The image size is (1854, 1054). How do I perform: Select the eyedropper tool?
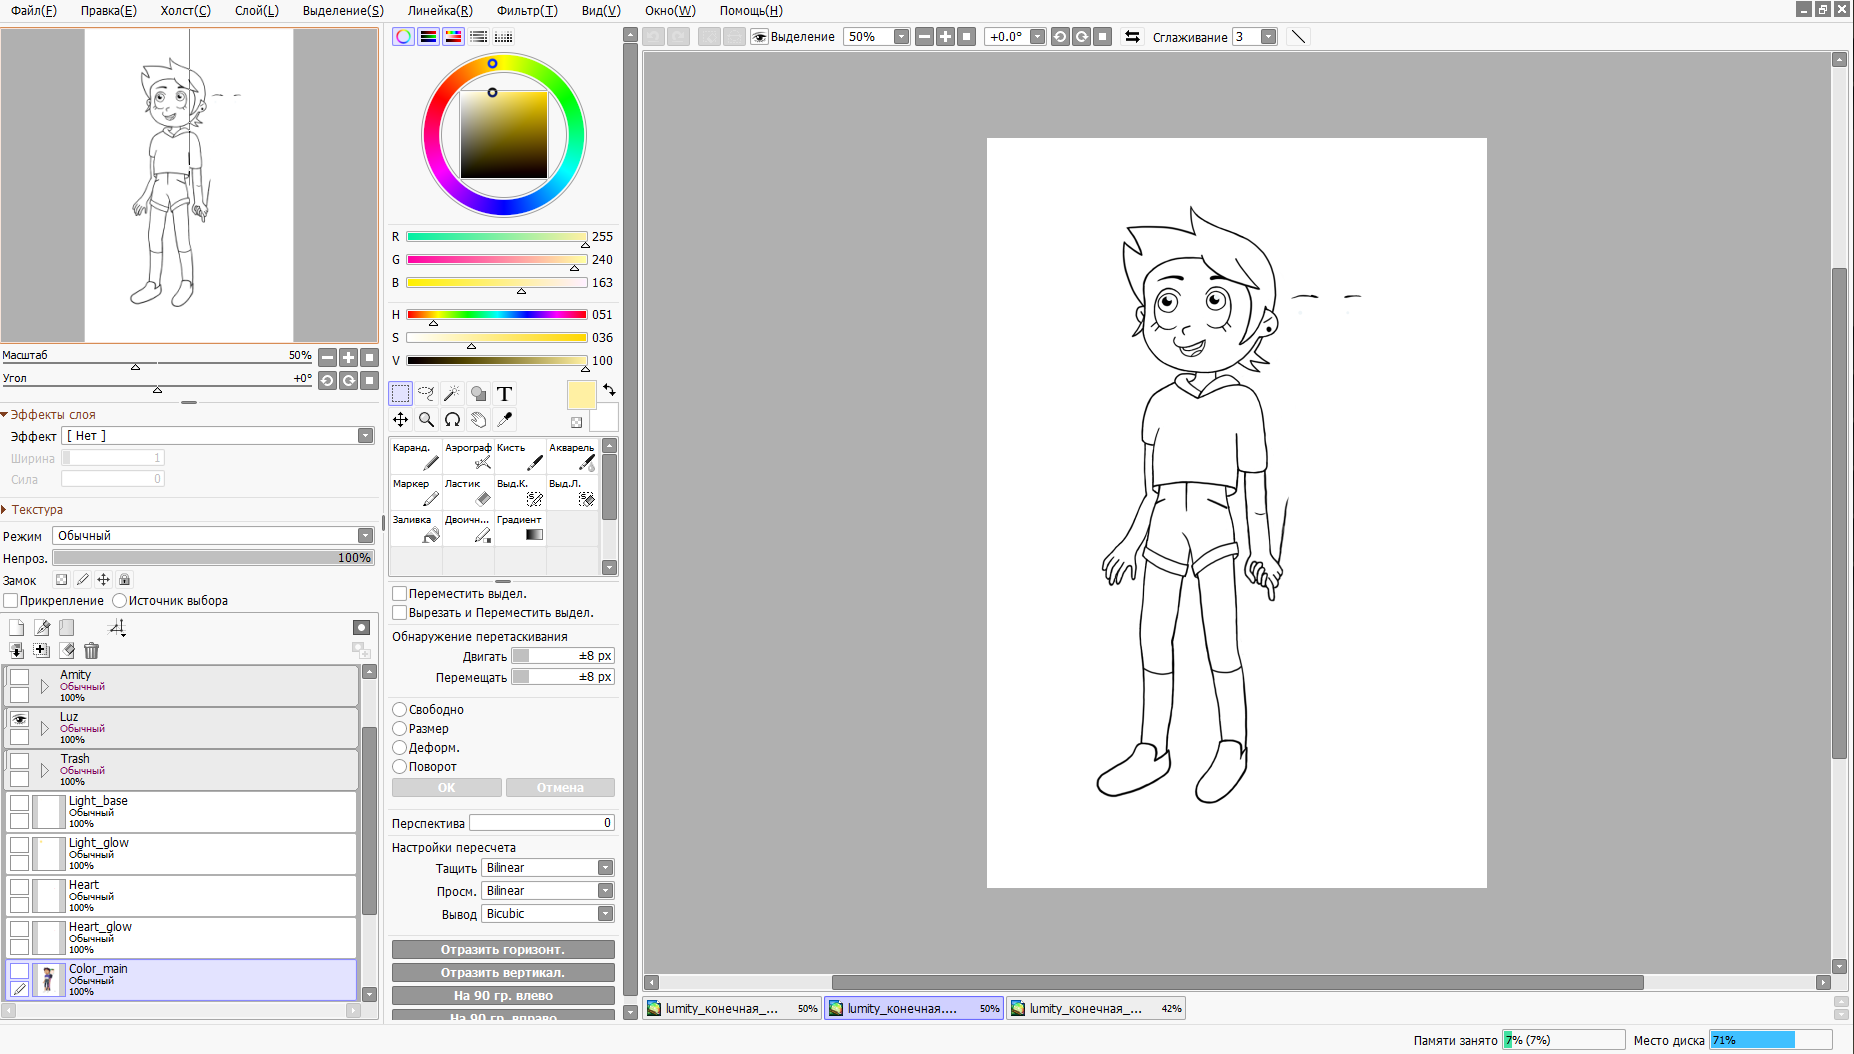504,420
